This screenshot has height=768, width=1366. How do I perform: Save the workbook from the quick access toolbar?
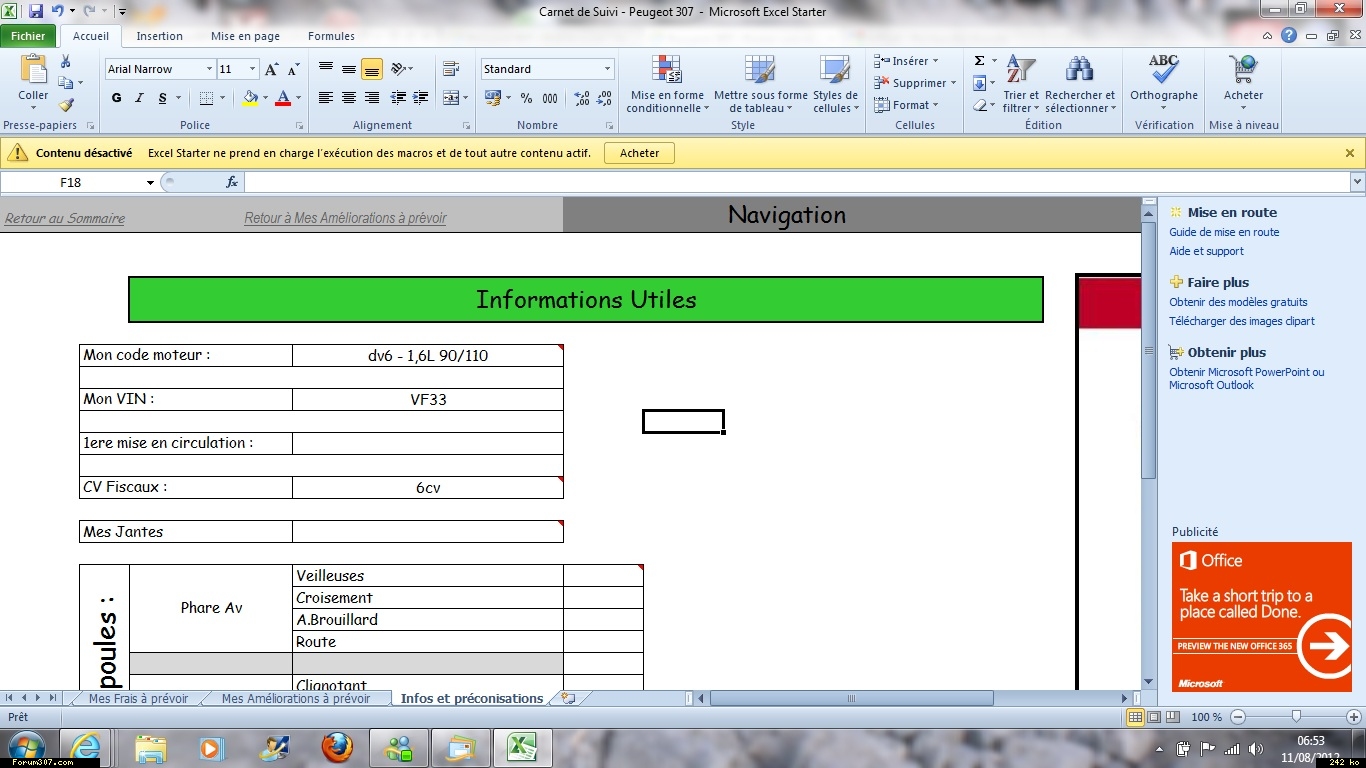click(36, 12)
